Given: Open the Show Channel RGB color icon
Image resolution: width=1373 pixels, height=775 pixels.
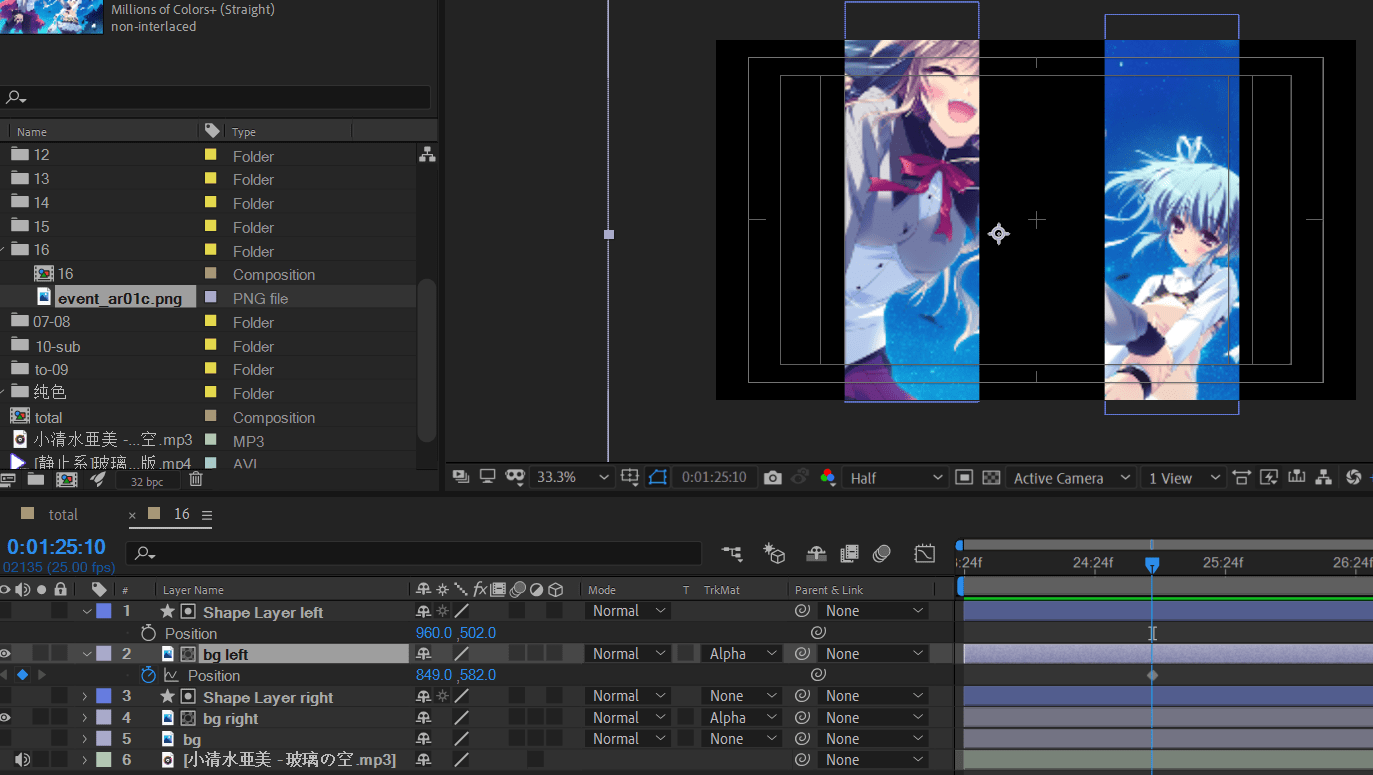Looking at the screenshot, I should [827, 478].
